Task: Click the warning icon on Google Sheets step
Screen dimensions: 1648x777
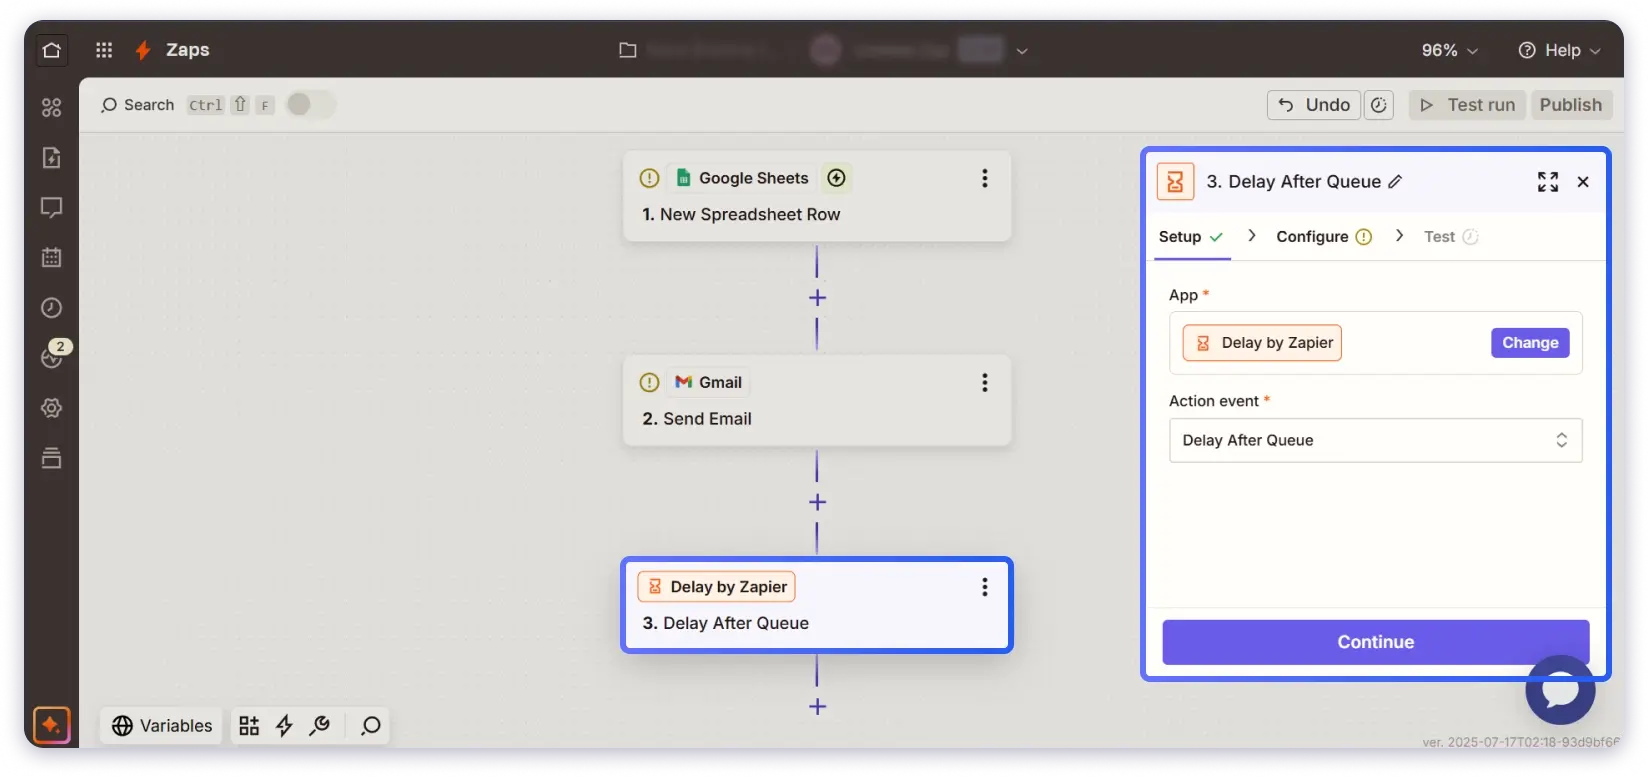Action: [649, 178]
